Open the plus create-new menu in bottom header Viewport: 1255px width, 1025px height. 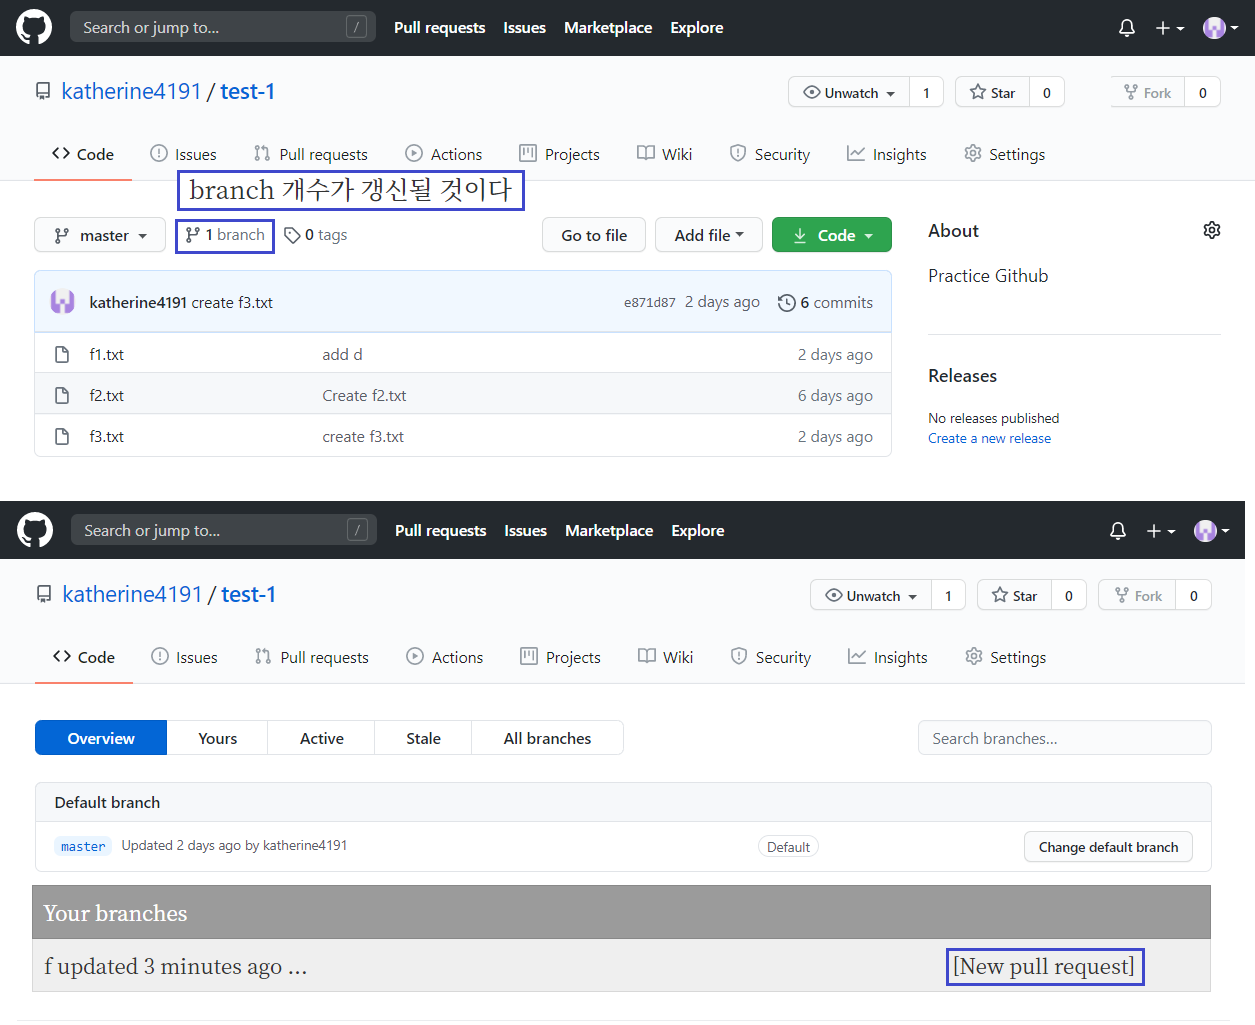coord(1160,531)
